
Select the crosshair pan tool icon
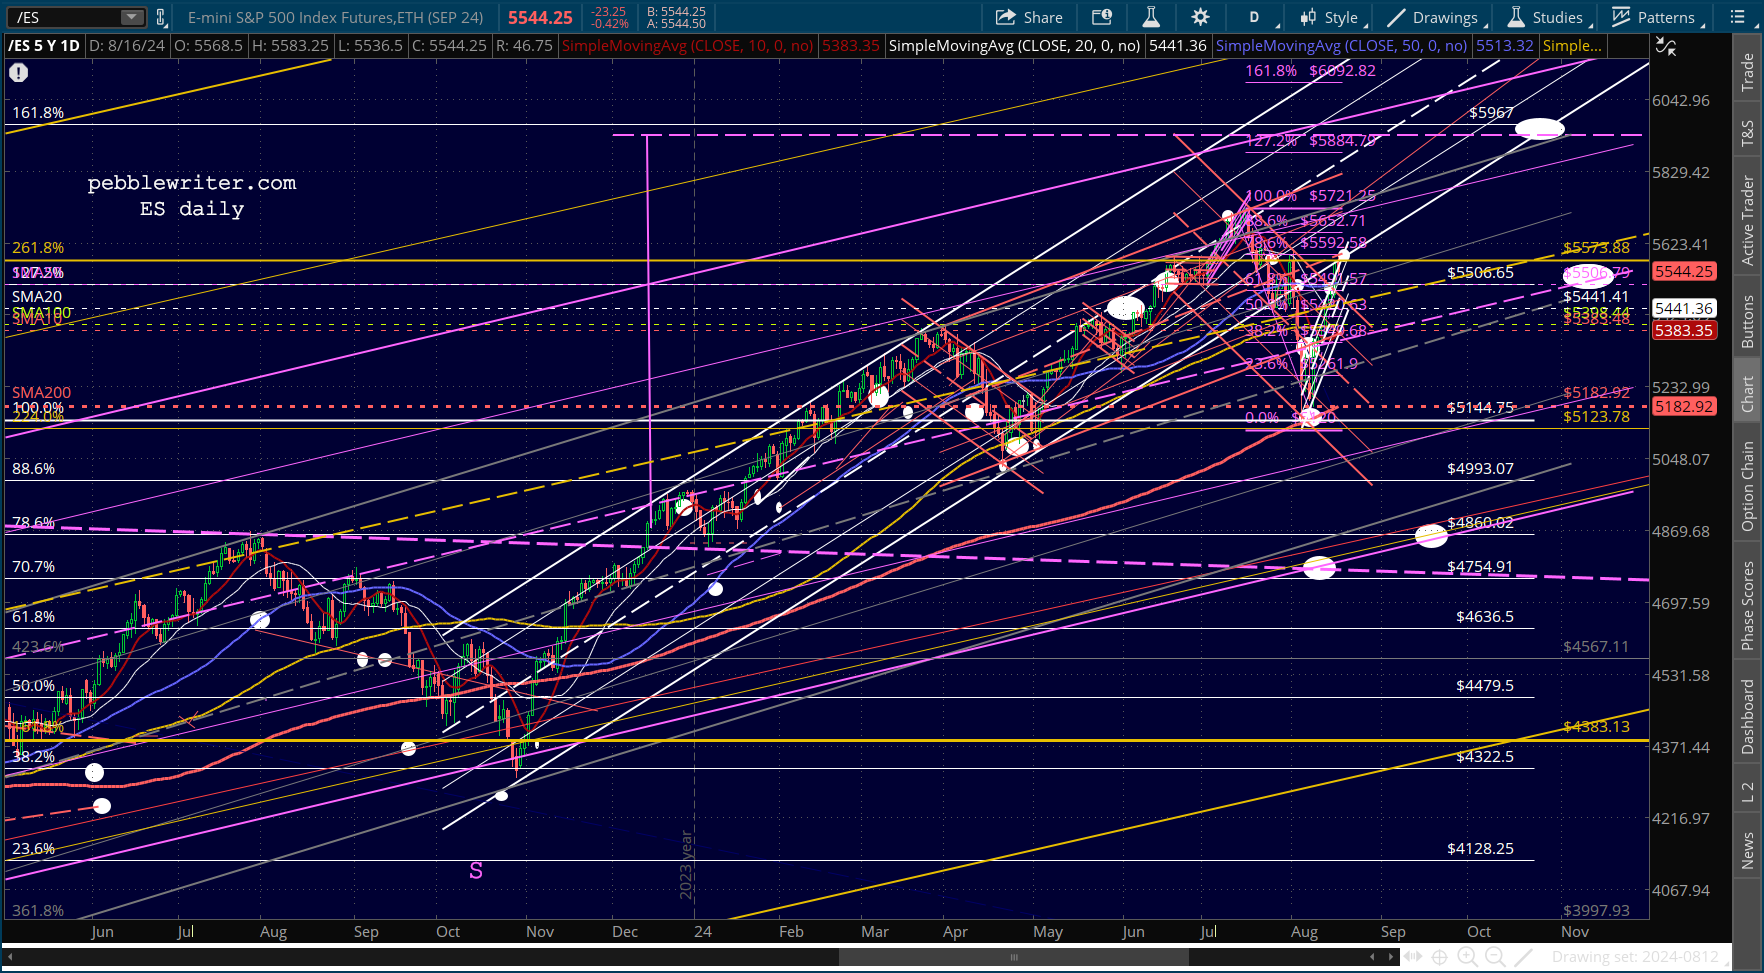point(1439,957)
